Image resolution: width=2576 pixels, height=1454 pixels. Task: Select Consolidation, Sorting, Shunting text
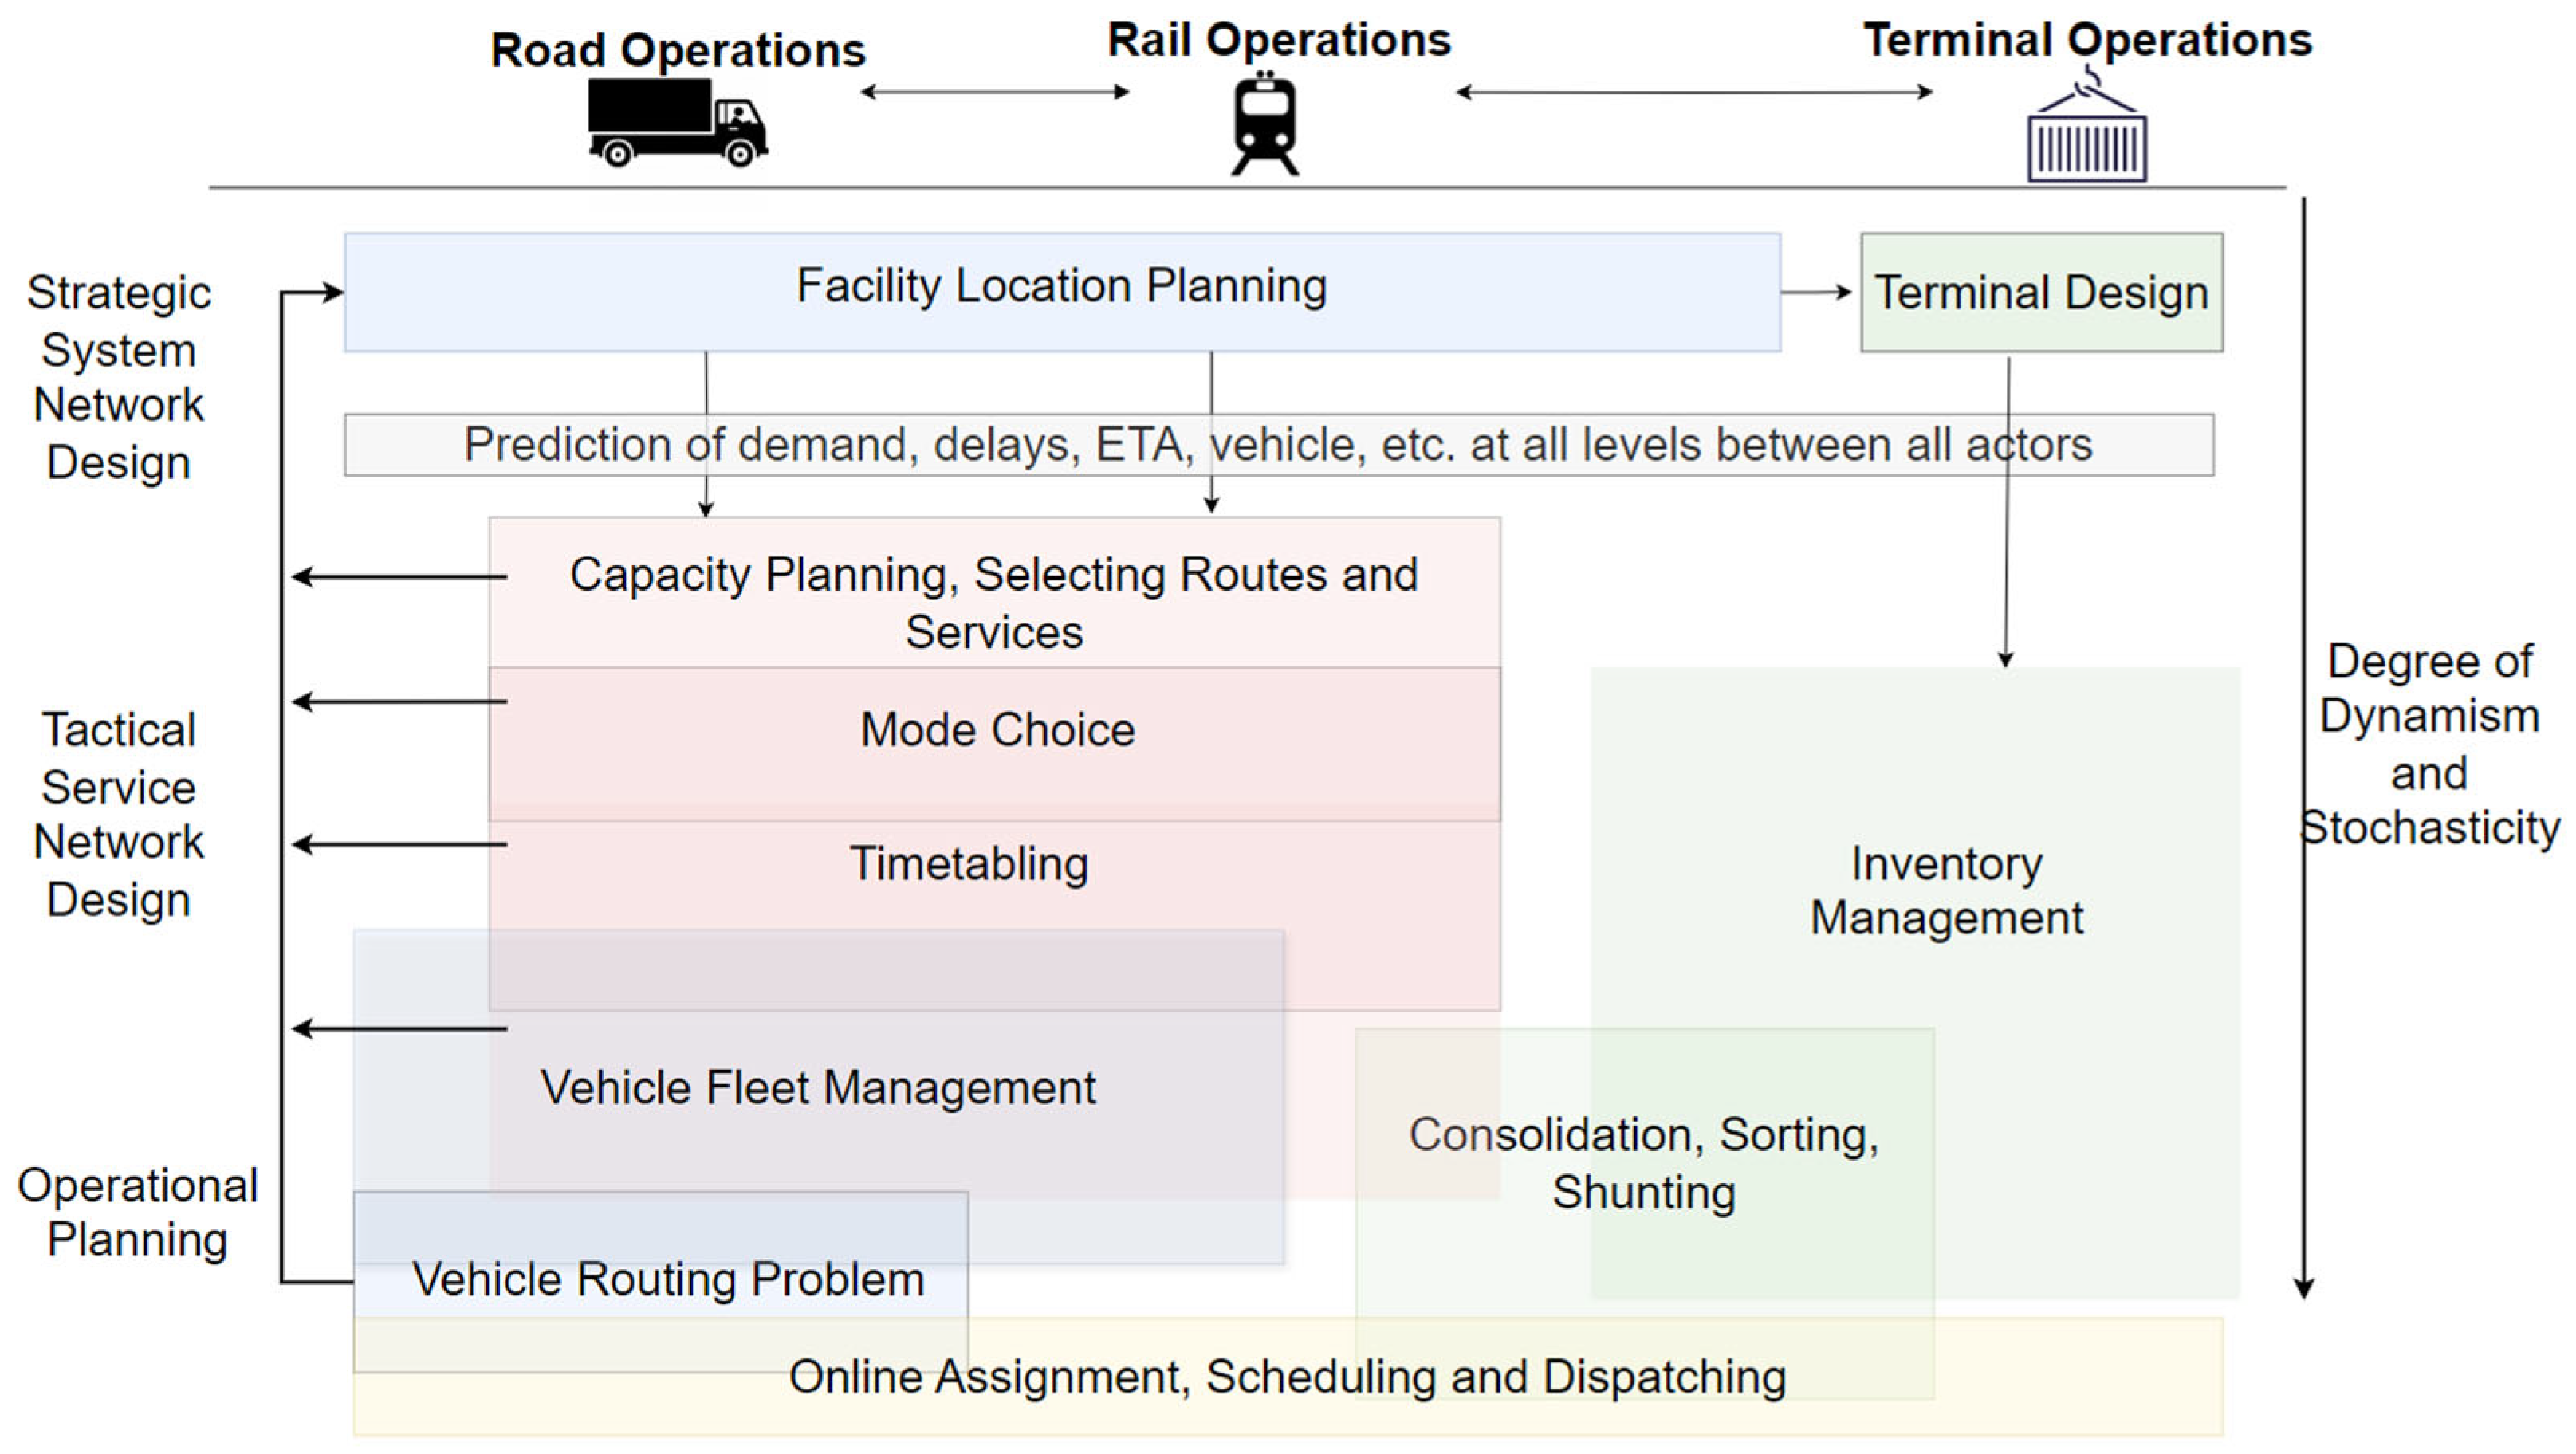click(x=1643, y=1163)
